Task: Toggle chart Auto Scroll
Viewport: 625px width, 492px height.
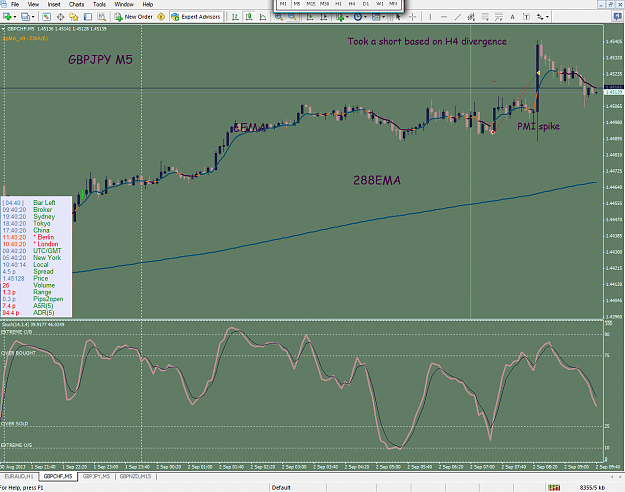Action: pyautogui.click(x=309, y=17)
